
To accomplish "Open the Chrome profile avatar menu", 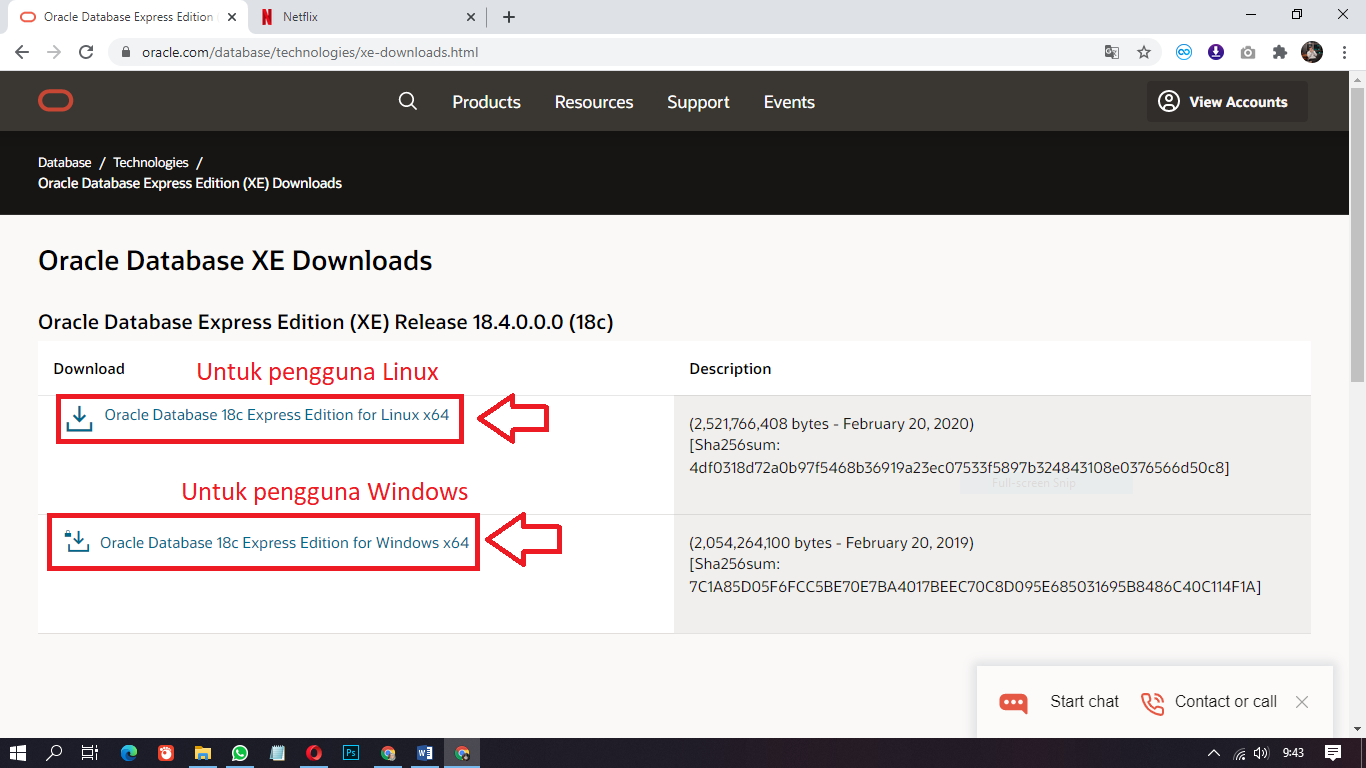I will point(1311,52).
